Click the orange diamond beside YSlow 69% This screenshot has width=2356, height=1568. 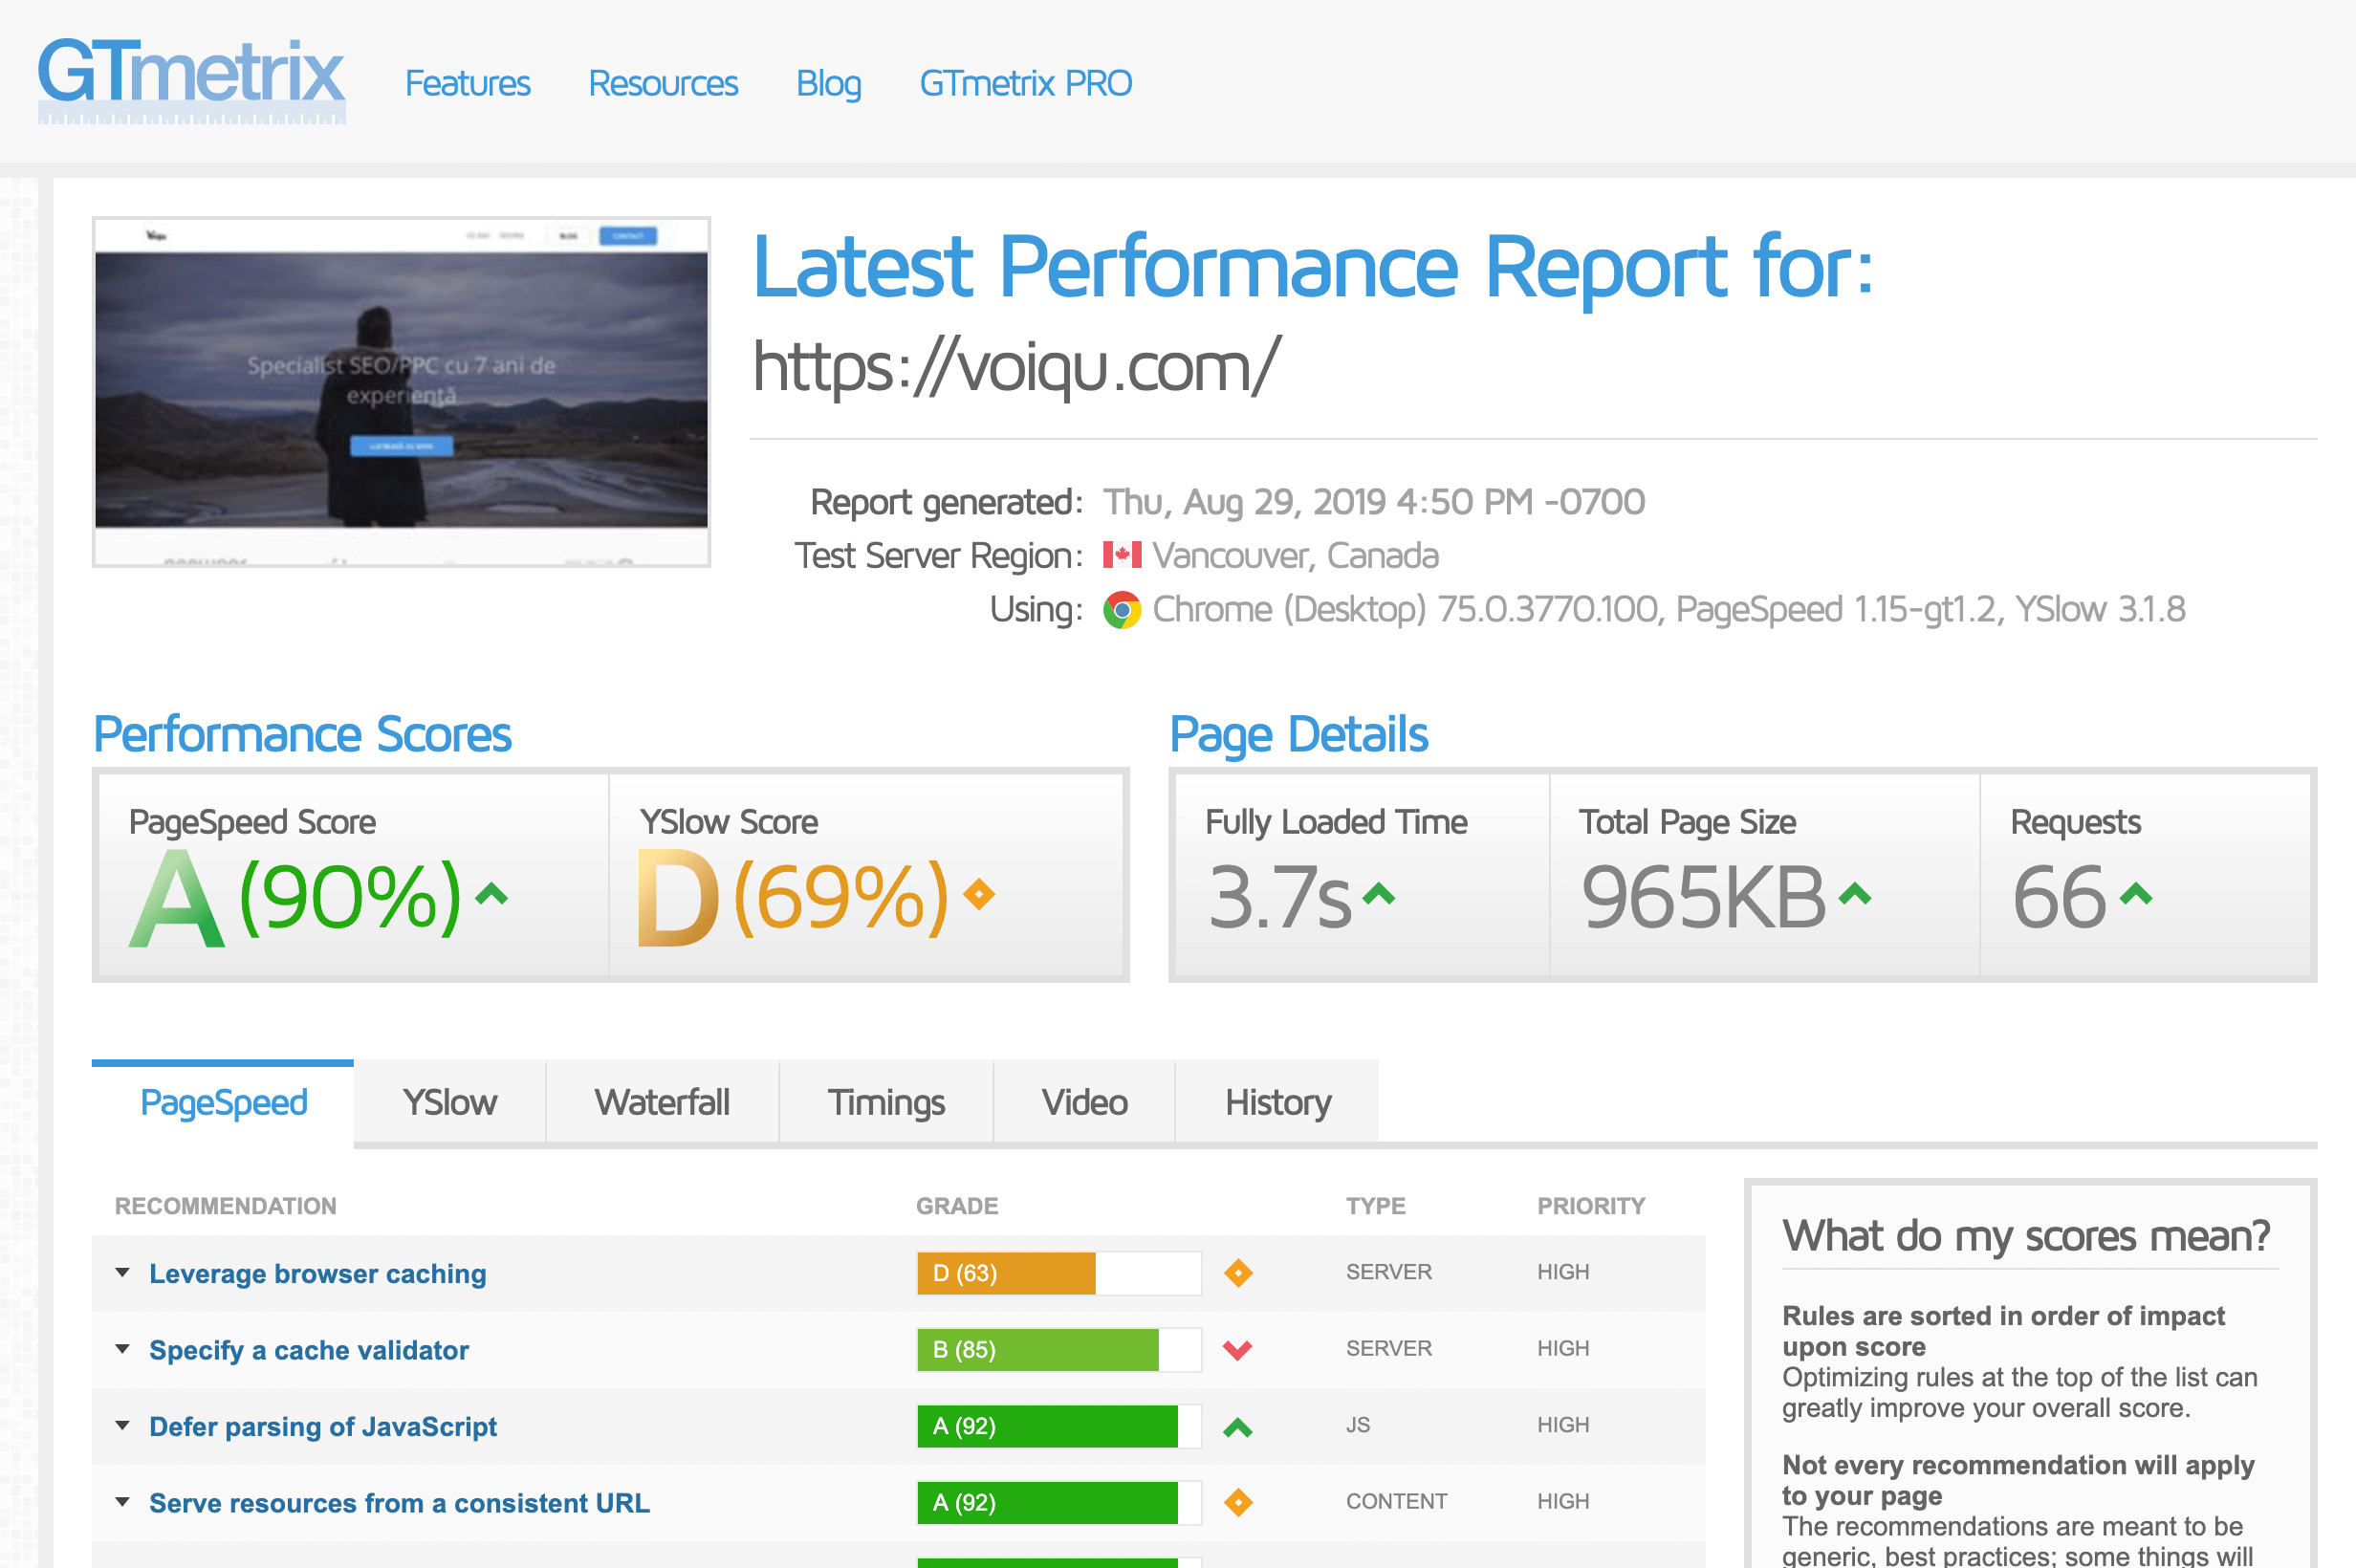[x=979, y=893]
